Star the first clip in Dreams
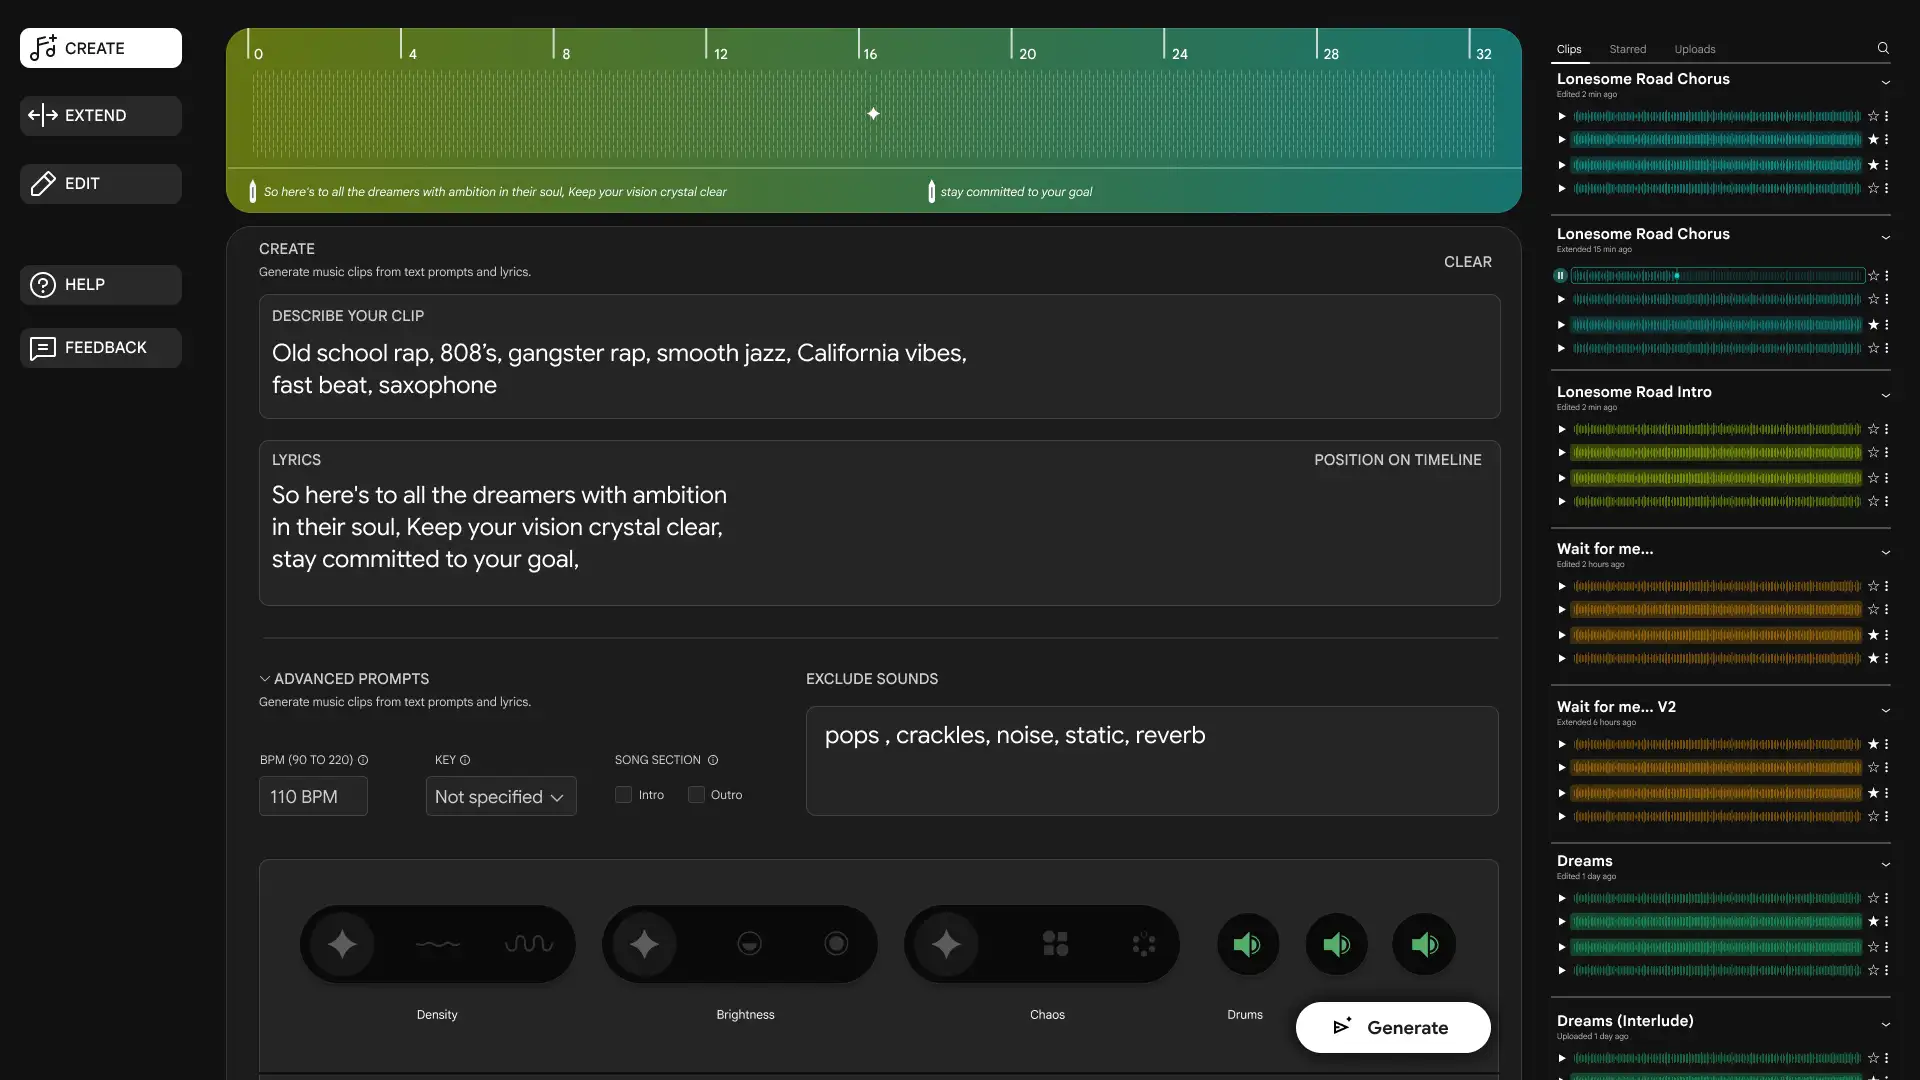 click(x=1873, y=899)
